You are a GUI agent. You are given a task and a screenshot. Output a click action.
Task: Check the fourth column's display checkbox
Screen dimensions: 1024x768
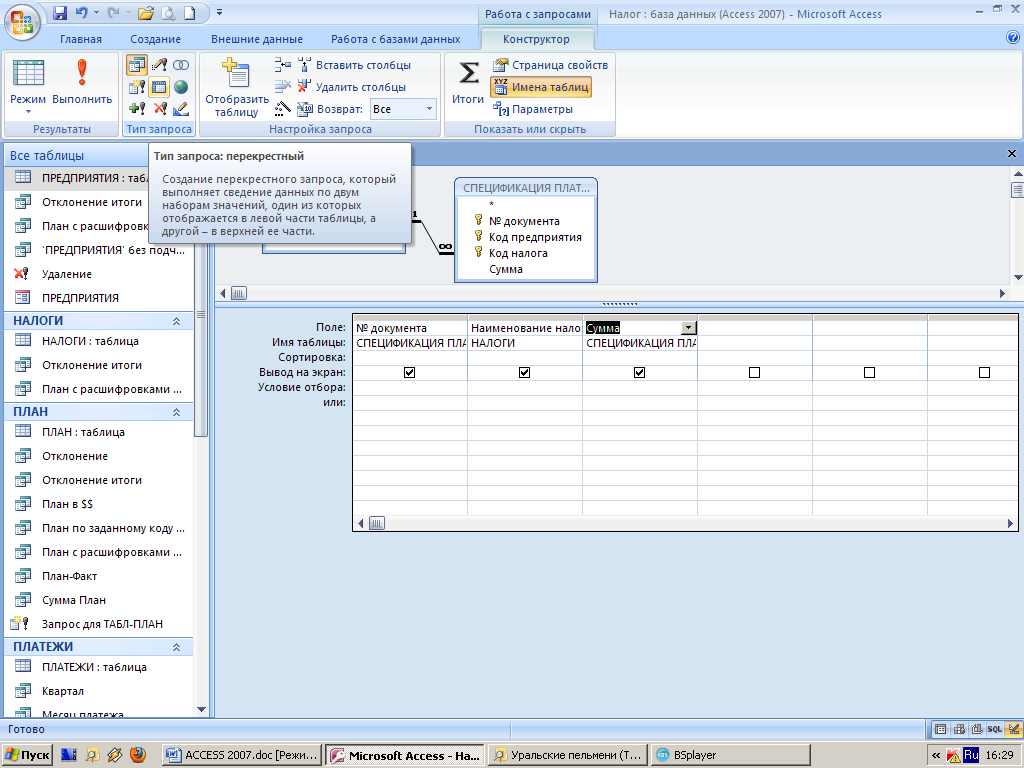coord(754,372)
